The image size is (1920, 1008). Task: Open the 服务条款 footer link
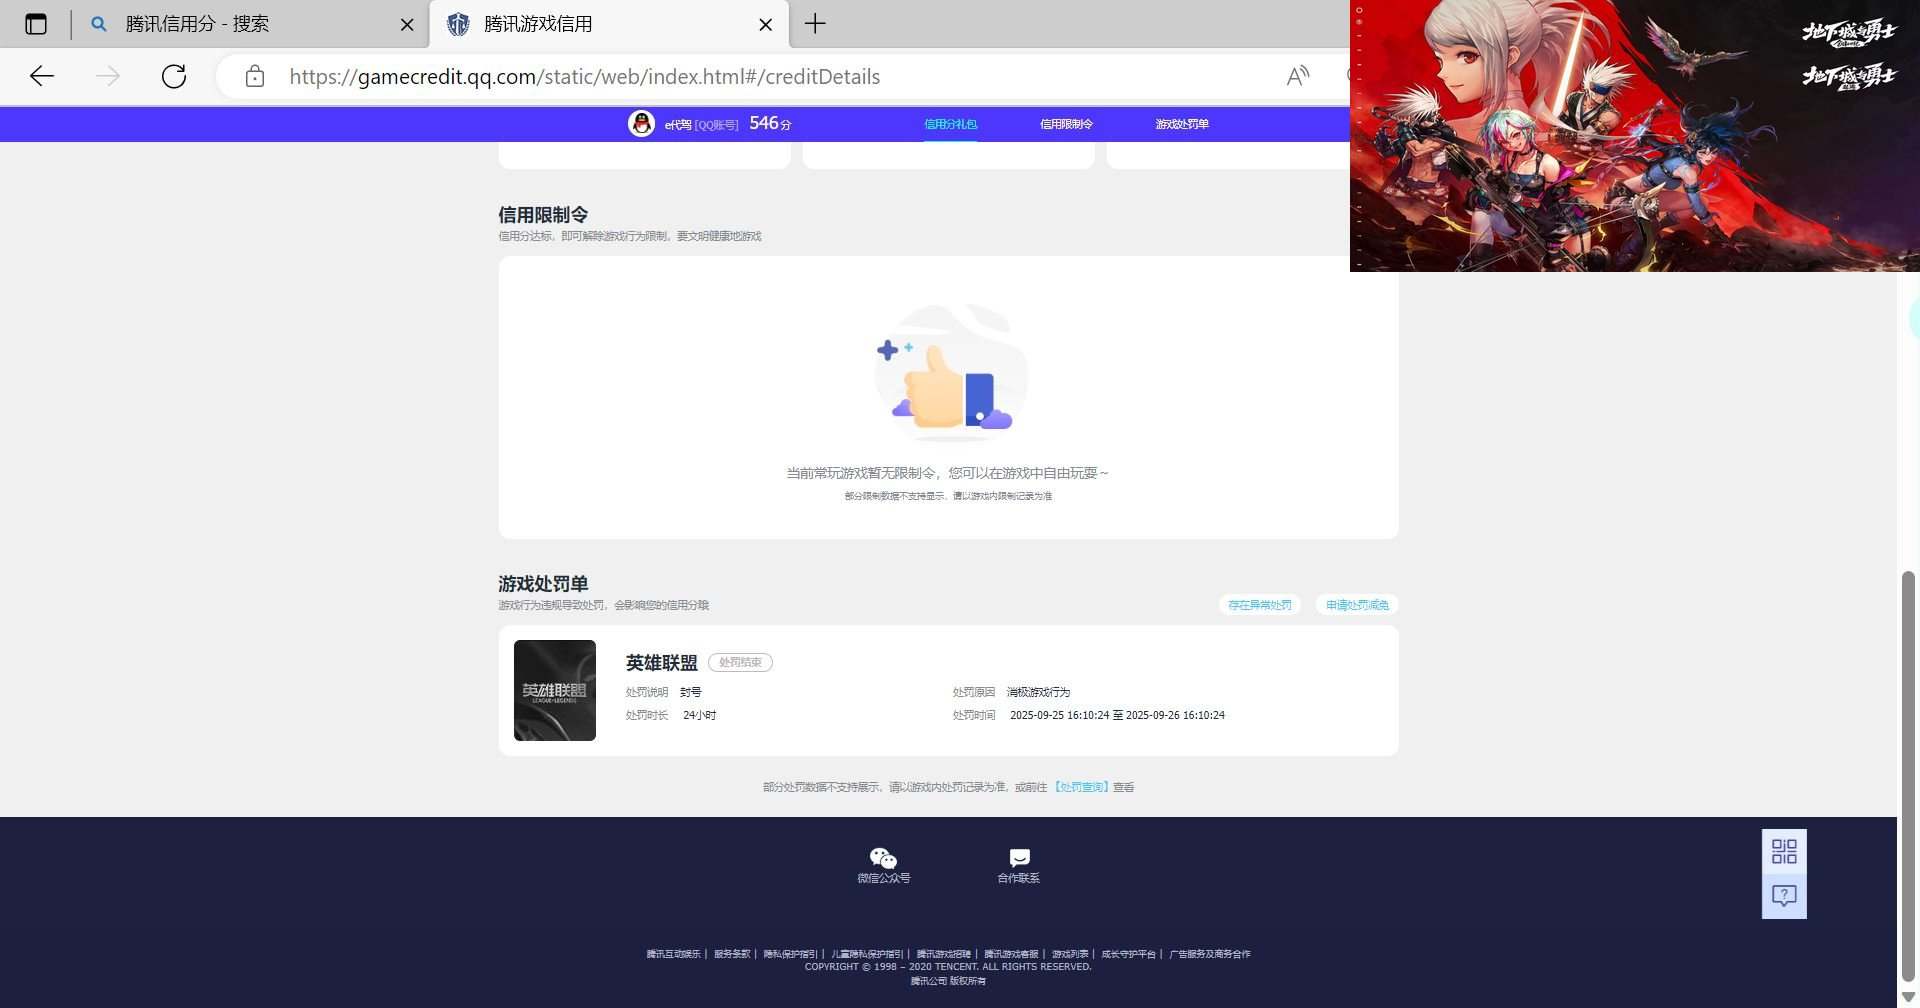pyautogui.click(x=732, y=954)
